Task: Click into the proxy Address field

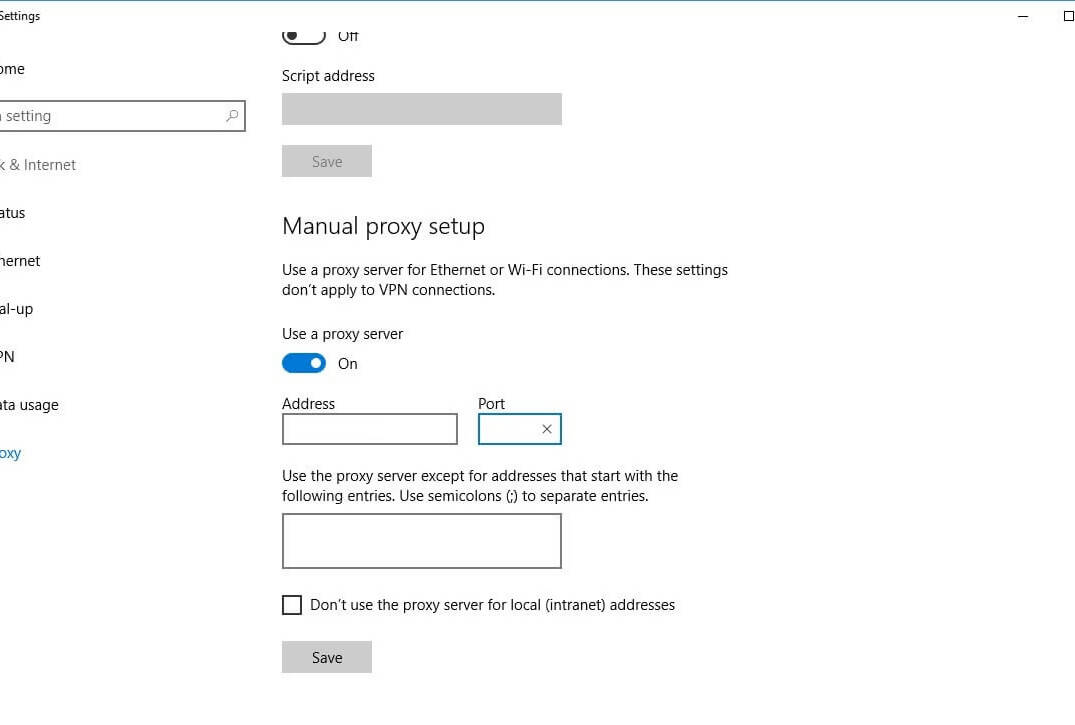Action: click(369, 429)
